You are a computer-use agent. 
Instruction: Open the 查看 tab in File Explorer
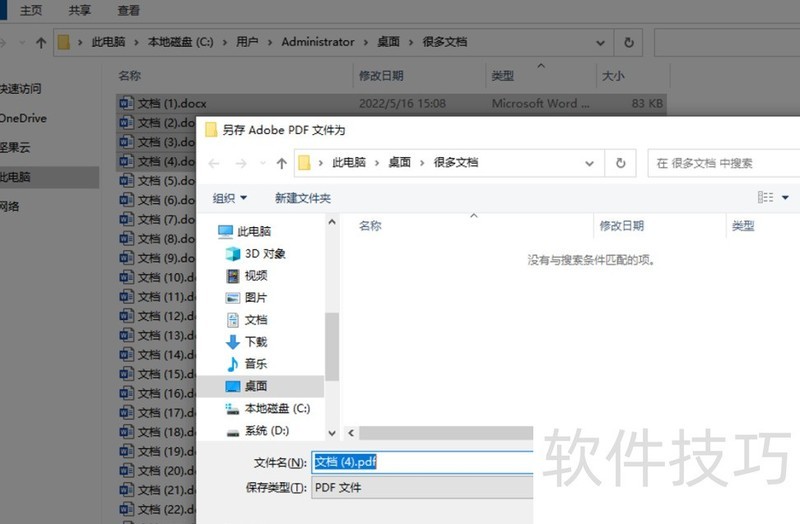coord(128,10)
